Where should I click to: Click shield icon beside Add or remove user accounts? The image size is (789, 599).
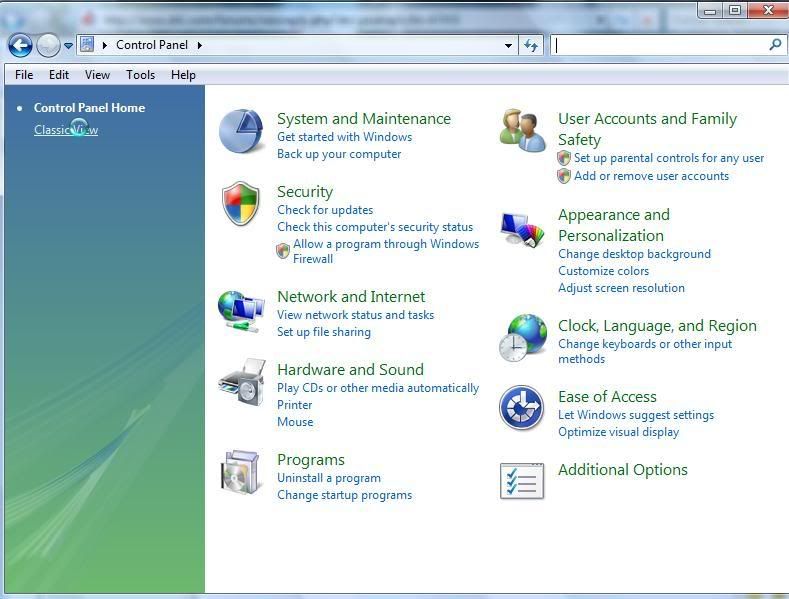(x=564, y=176)
